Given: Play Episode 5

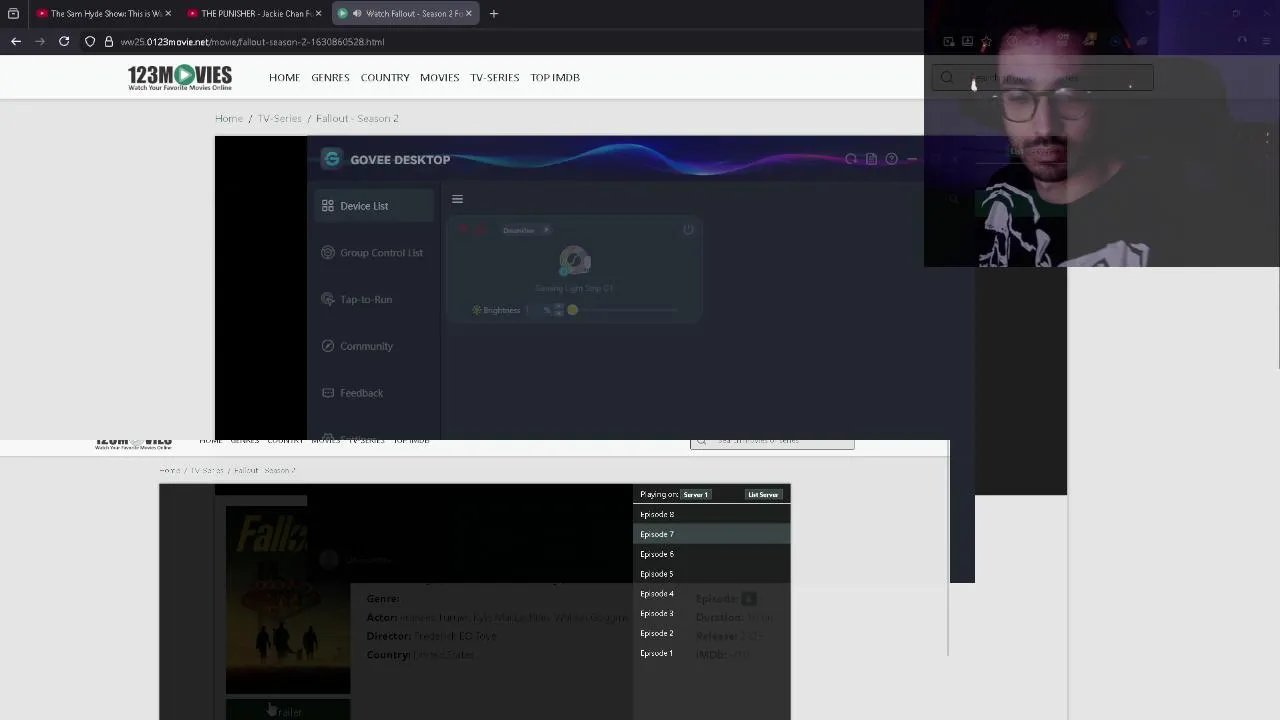Looking at the screenshot, I should click(x=711, y=574).
